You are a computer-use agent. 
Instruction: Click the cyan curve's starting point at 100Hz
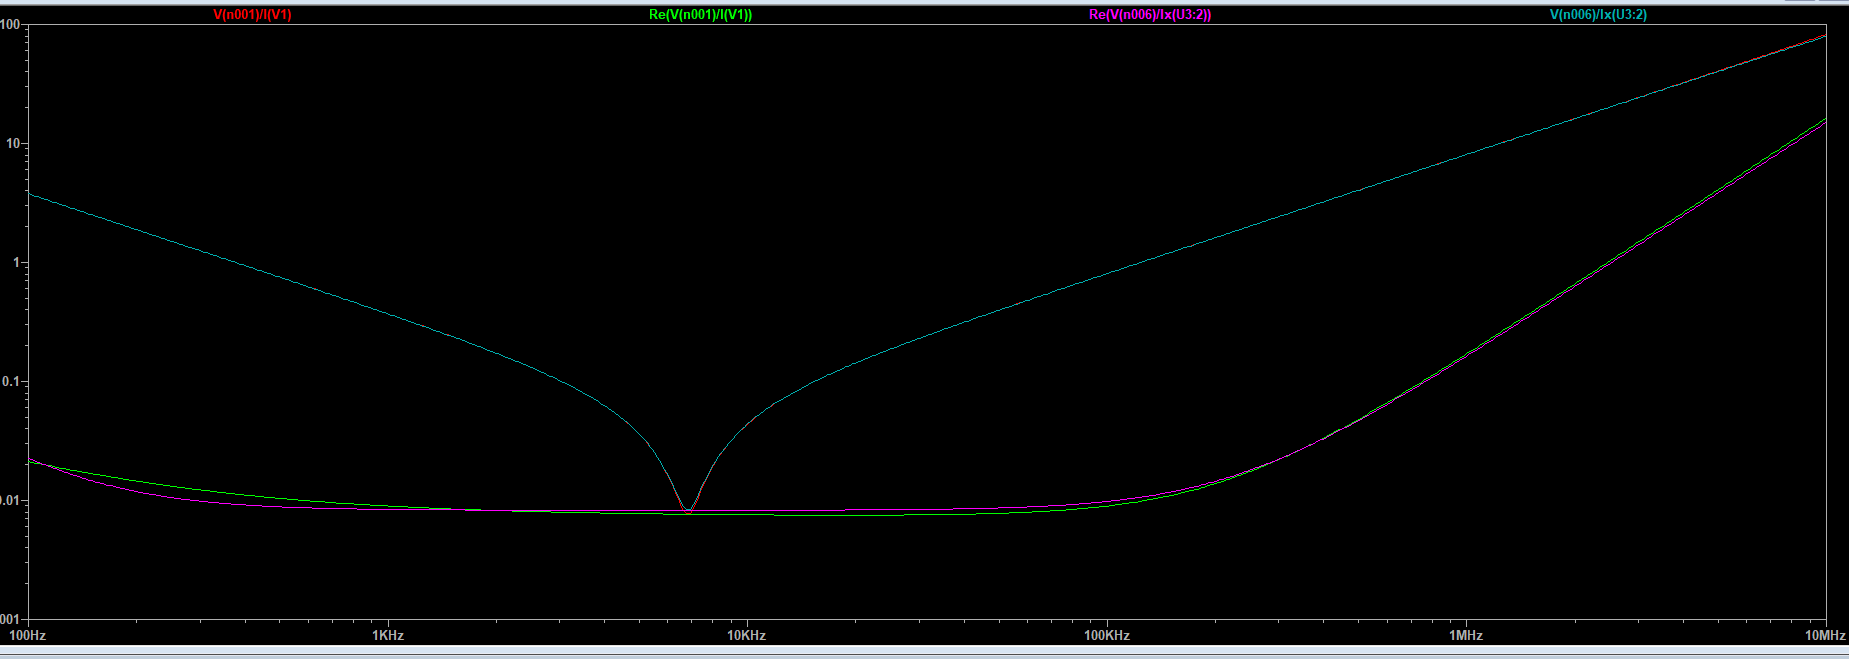(30, 194)
